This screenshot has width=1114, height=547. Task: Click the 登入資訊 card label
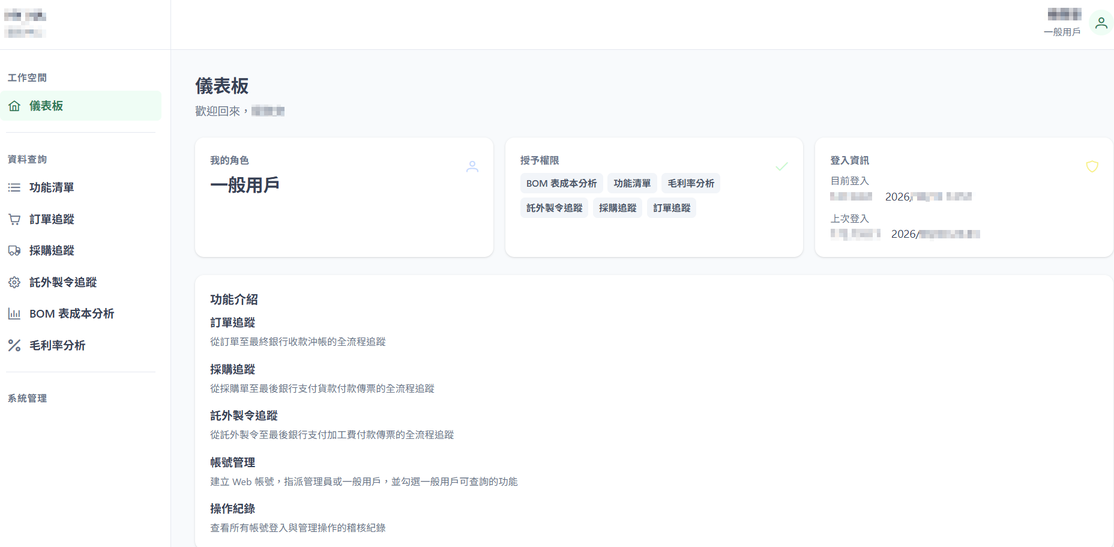(x=849, y=161)
